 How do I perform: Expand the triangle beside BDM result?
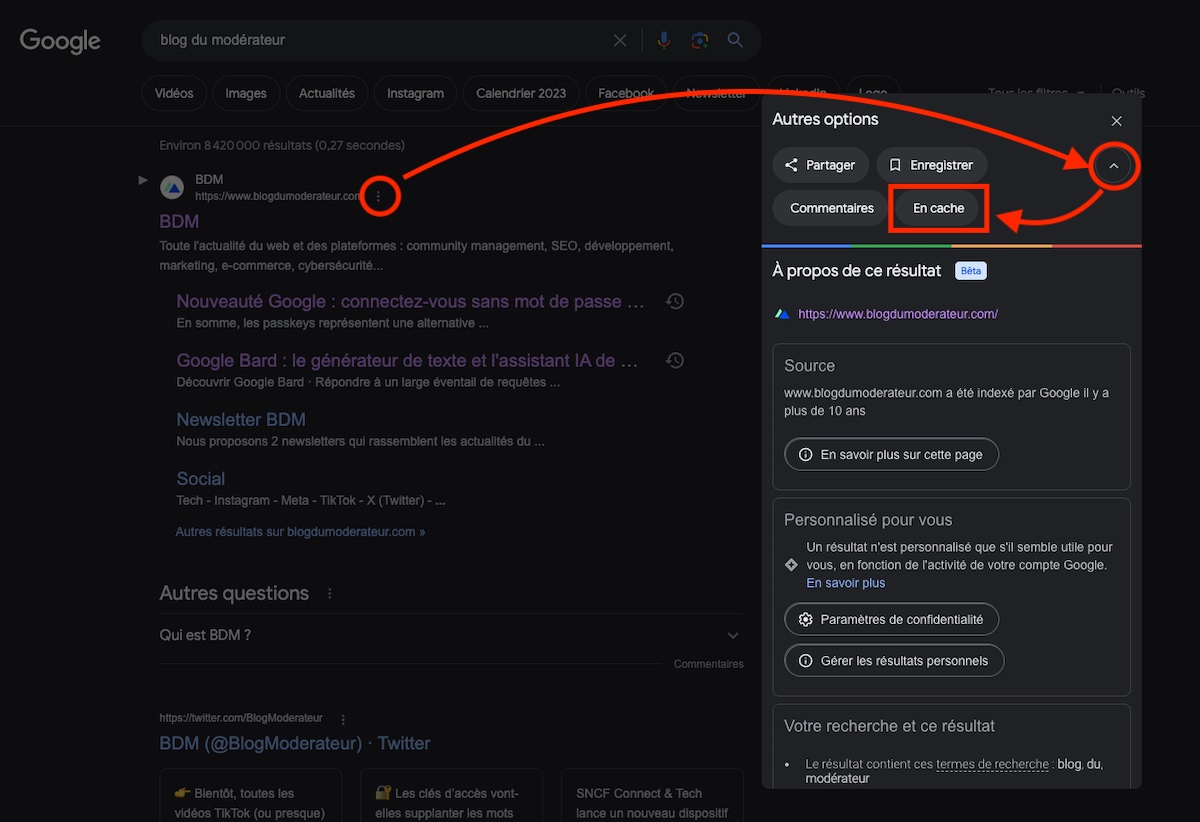coord(143,180)
